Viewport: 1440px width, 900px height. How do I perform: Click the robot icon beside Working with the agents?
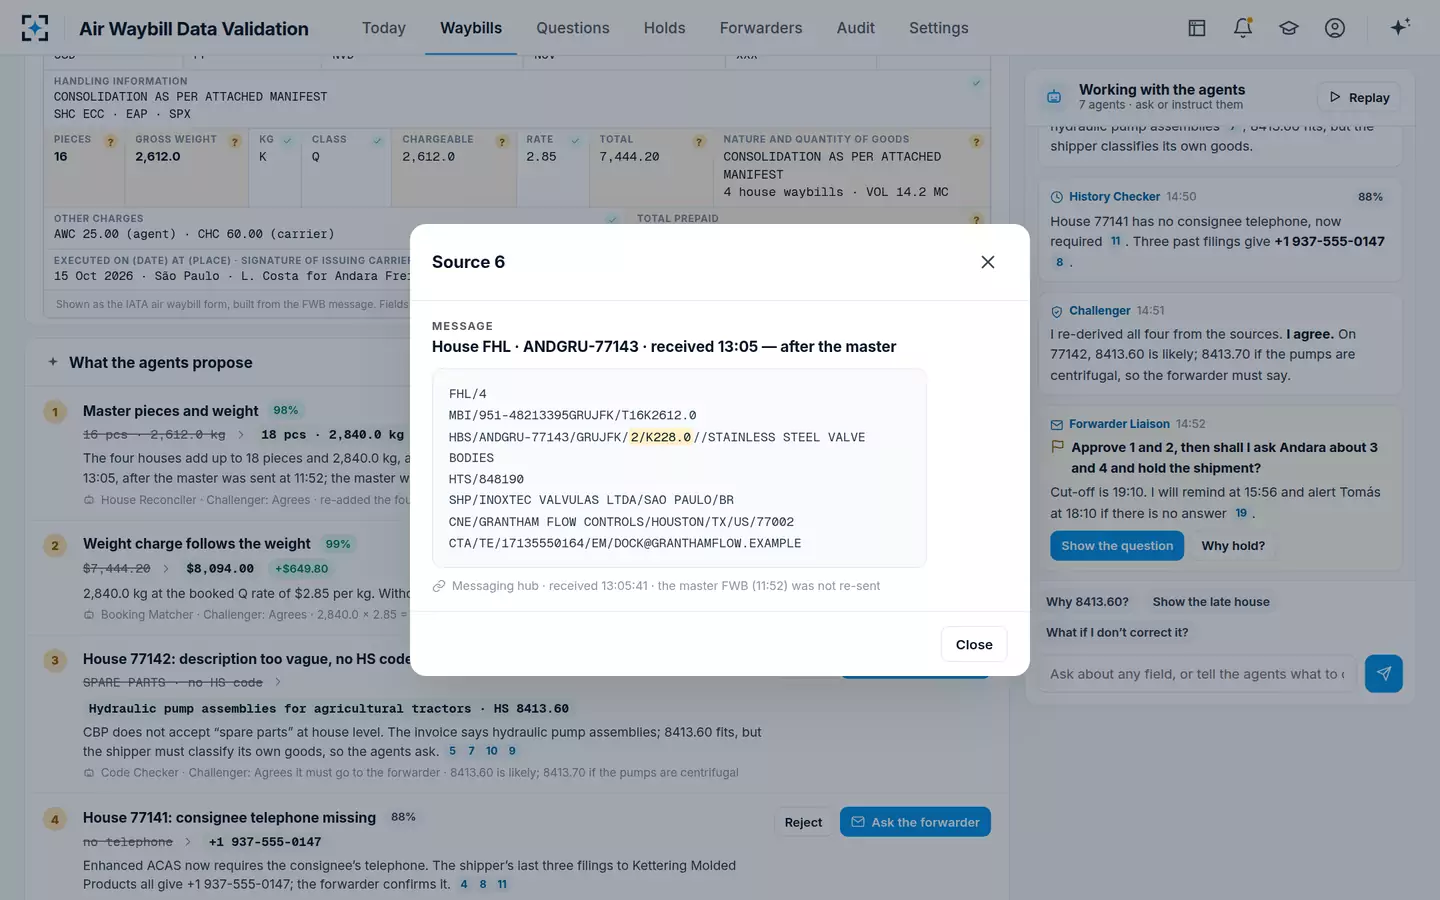click(1054, 97)
